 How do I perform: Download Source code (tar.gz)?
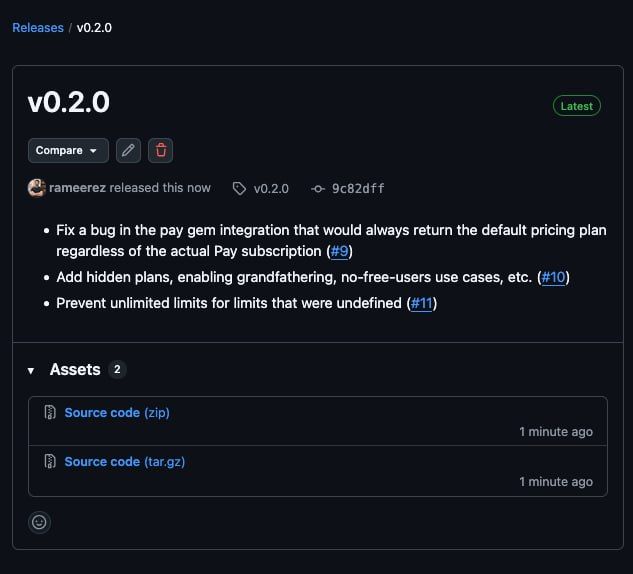click(124, 461)
